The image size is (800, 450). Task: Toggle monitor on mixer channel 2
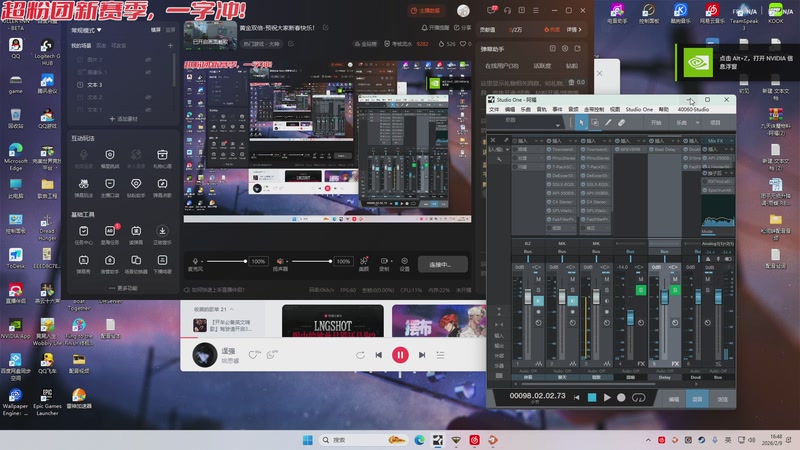pos(572,301)
